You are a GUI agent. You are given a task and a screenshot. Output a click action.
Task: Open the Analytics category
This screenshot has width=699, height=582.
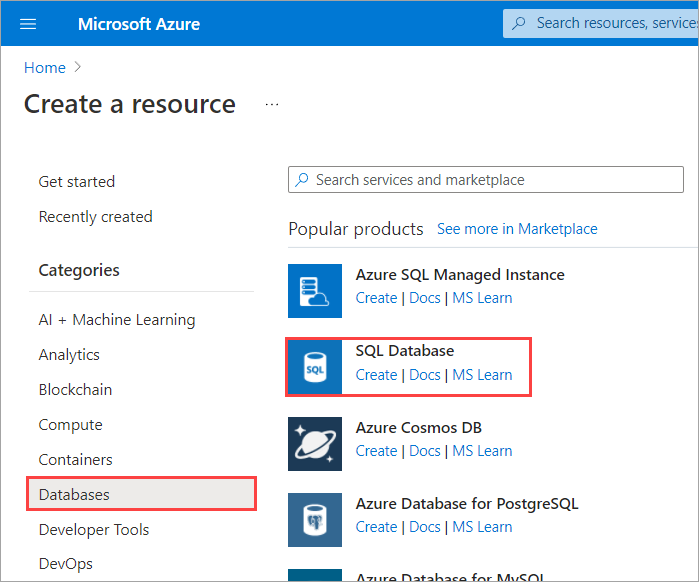pyautogui.click(x=69, y=355)
